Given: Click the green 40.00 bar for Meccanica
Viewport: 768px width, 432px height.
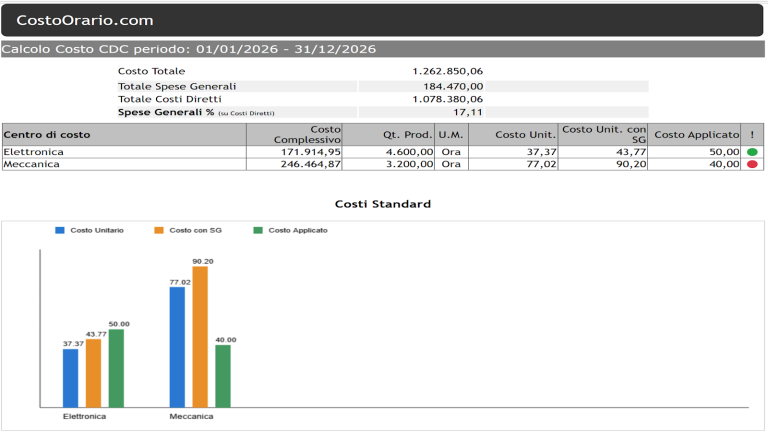Looking at the screenshot, I should click(x=223, y=375).
